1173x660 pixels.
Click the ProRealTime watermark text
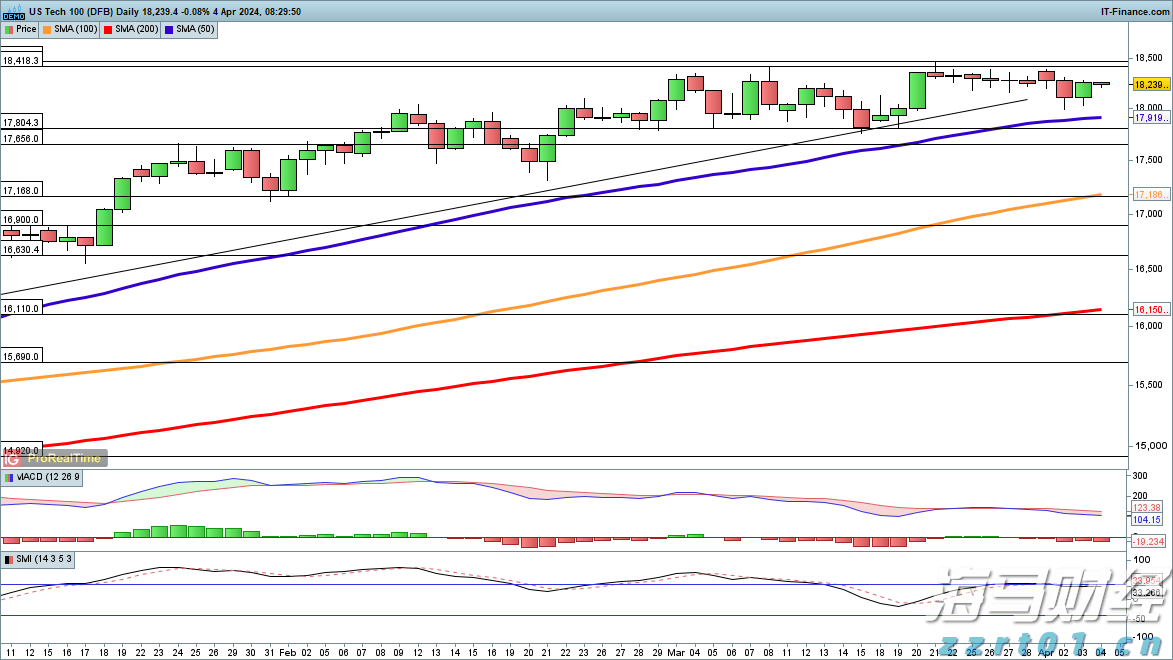(x=64, y=458)
